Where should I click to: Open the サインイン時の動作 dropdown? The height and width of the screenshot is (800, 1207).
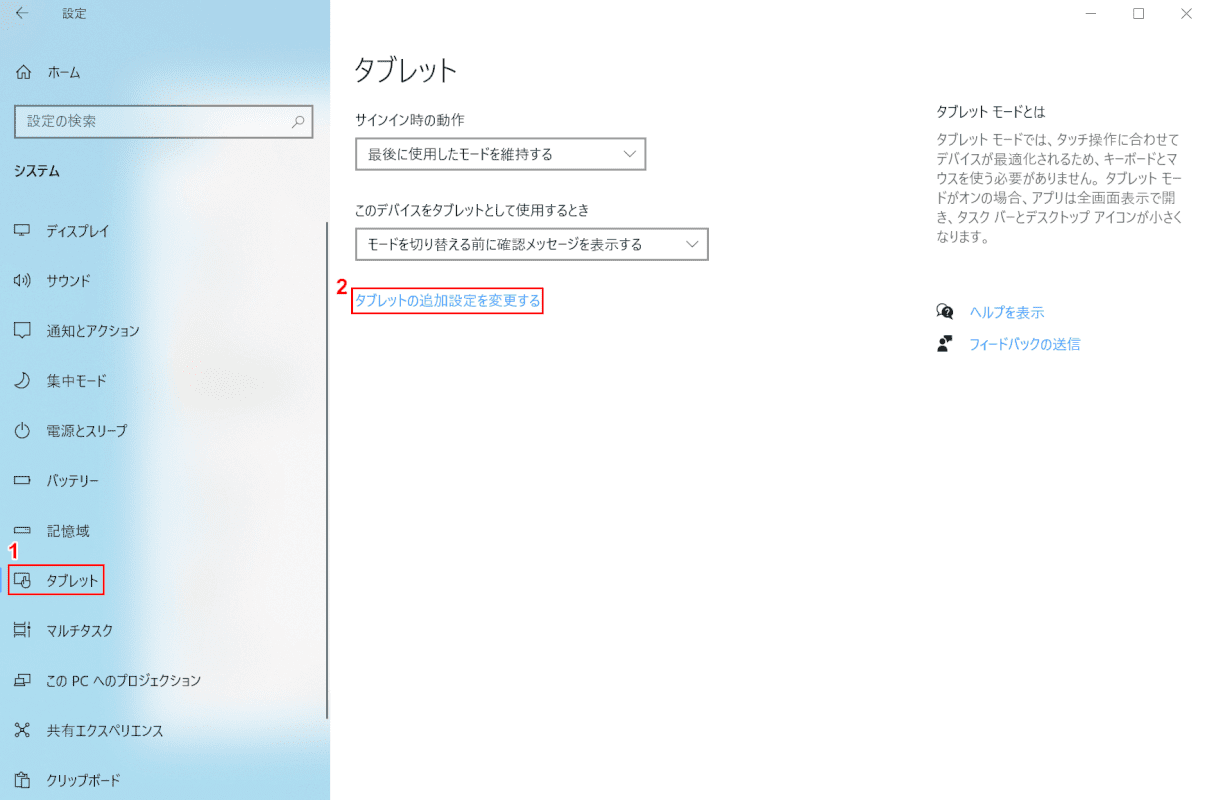pos(501,154)
